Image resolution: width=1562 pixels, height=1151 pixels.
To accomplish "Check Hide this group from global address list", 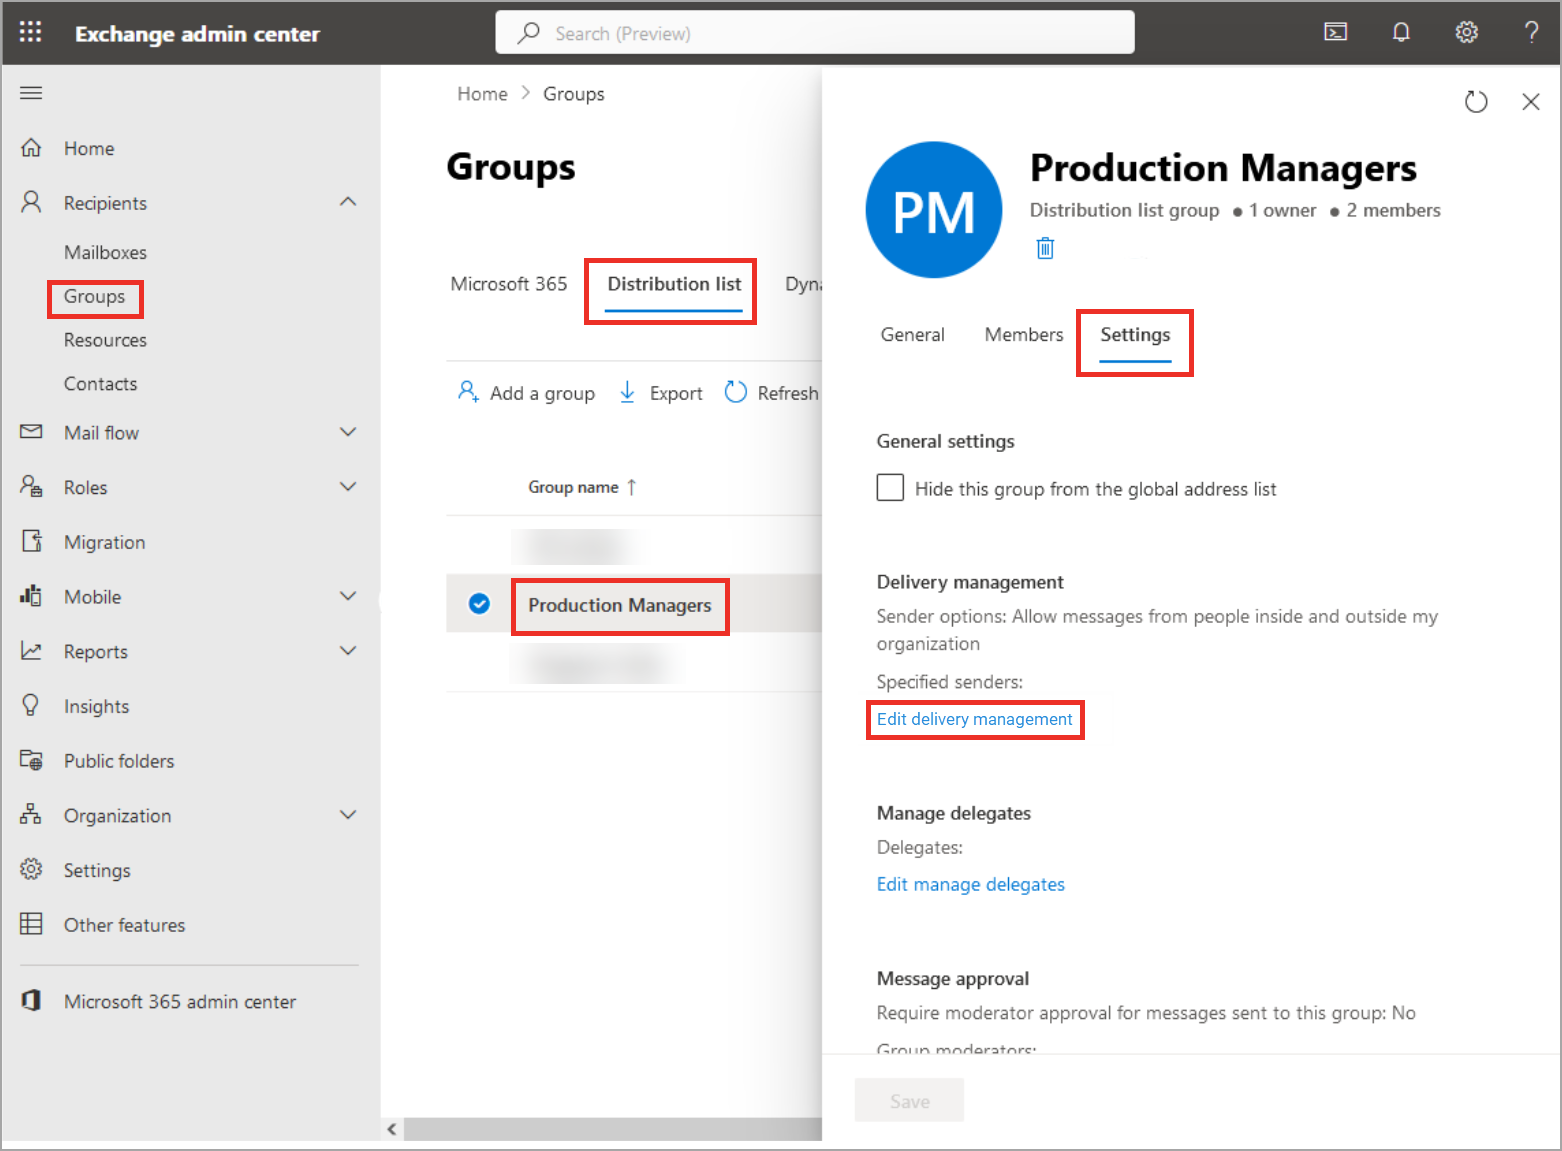I will pyautogui.click(x=890, y=488).
